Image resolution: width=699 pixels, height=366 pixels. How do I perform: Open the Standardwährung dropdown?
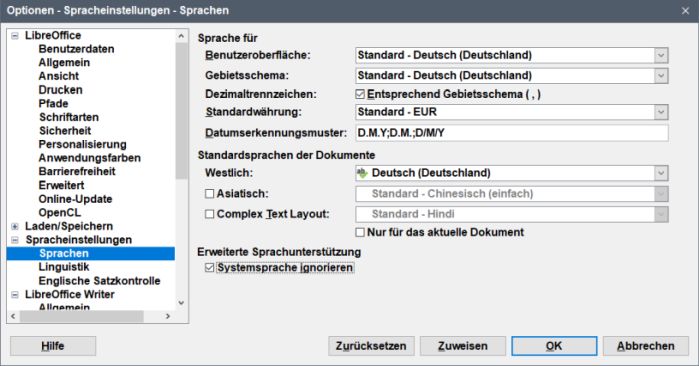pyautogui.click(x=661, y=112)
